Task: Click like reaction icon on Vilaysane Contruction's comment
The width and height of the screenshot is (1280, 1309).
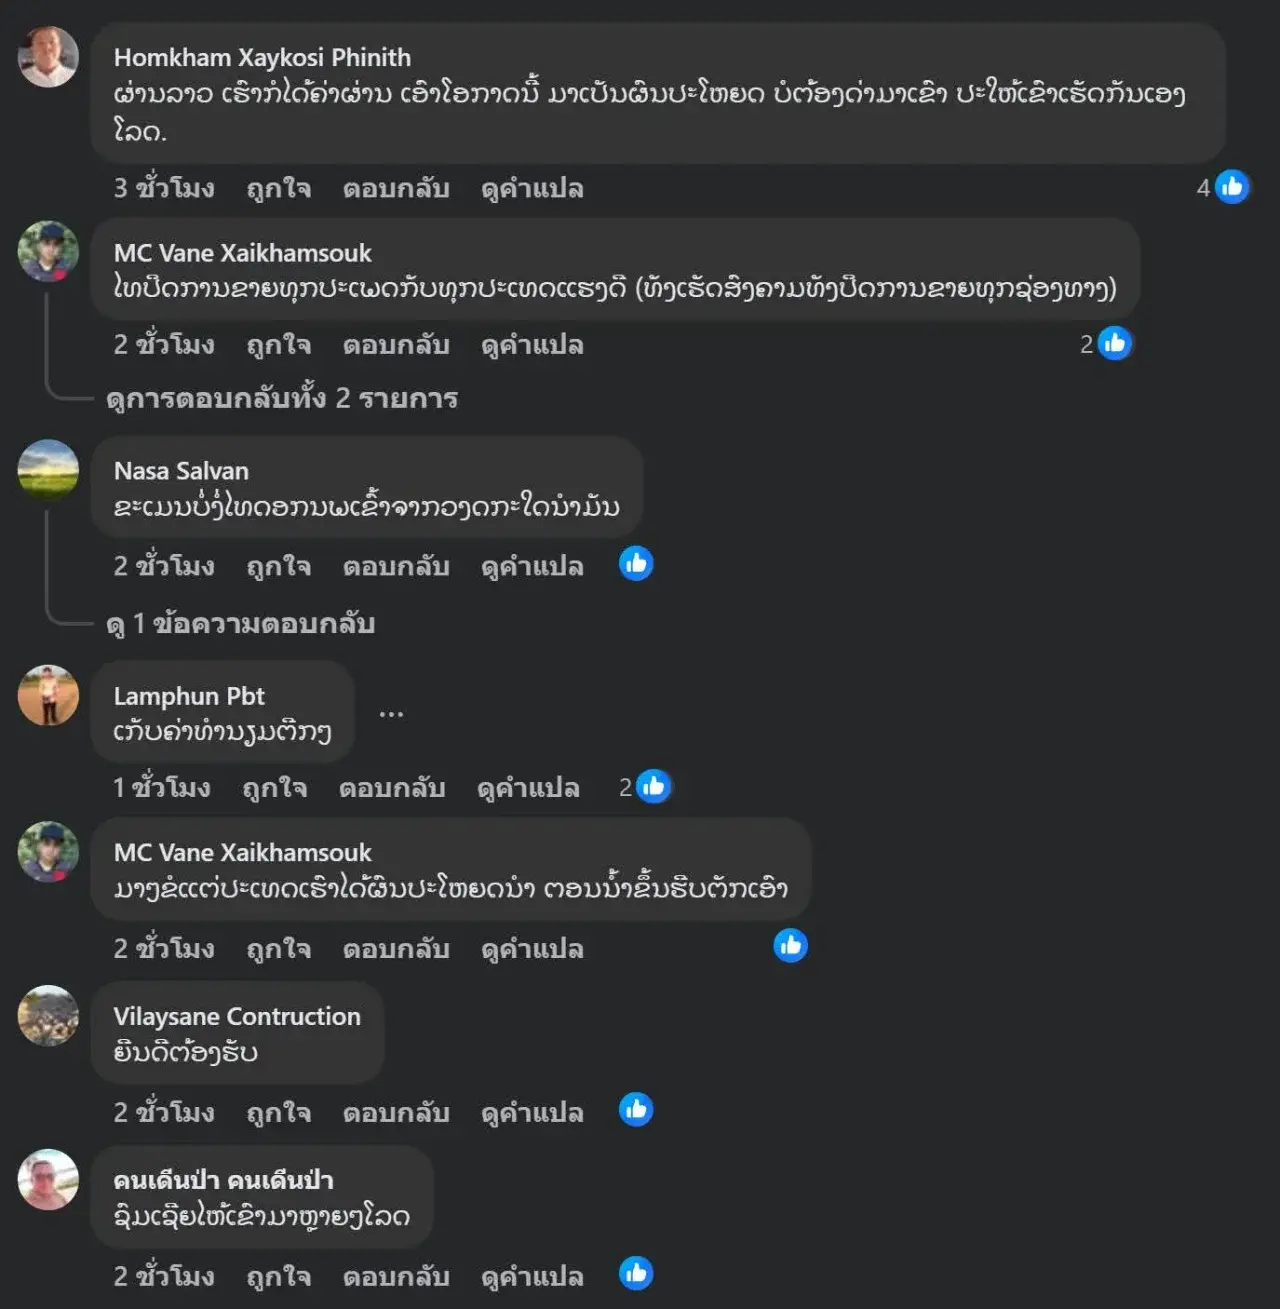Action: coord(636,1110)
